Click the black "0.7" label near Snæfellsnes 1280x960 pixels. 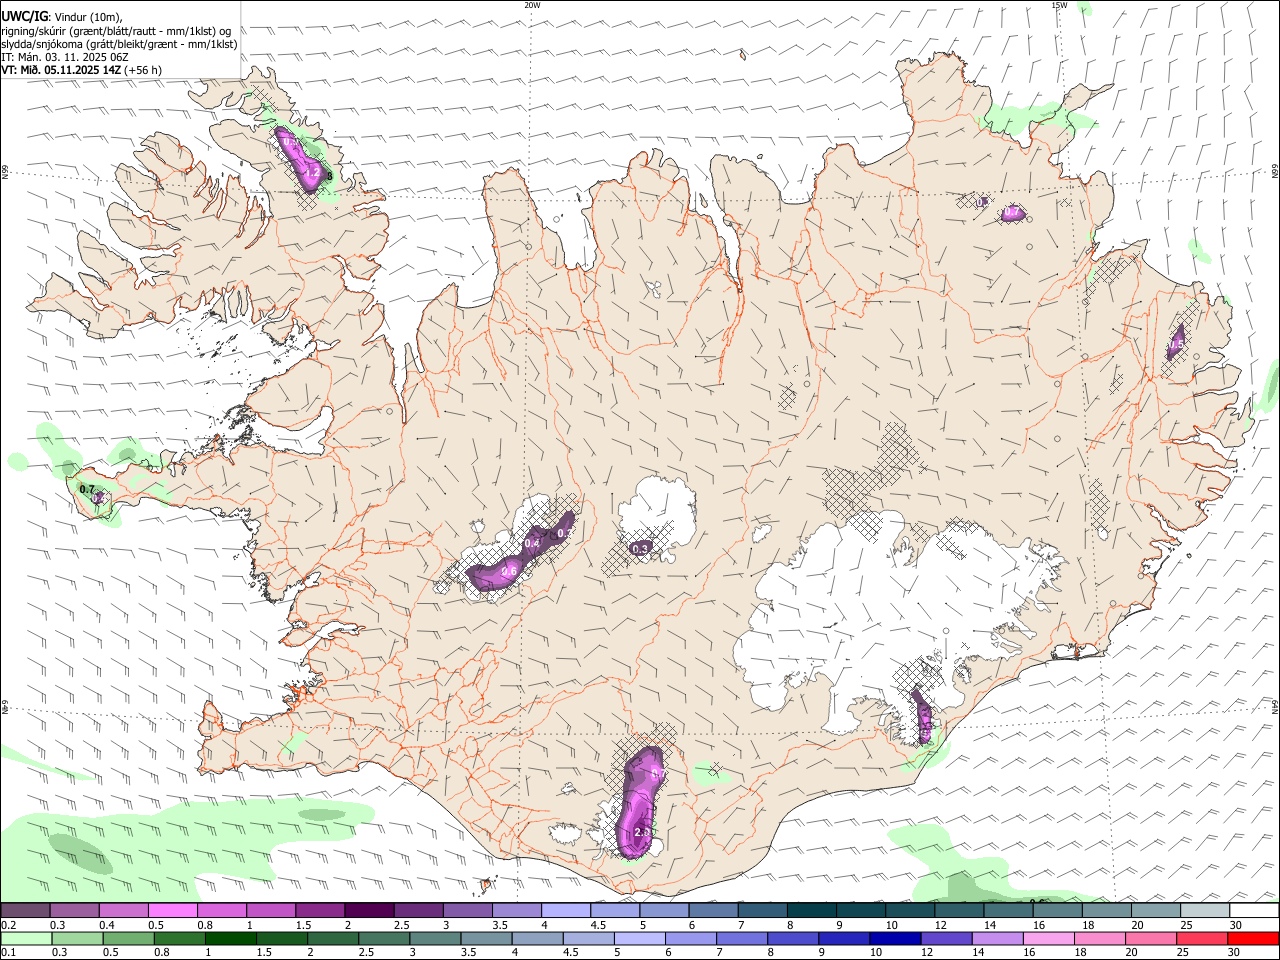86,489
